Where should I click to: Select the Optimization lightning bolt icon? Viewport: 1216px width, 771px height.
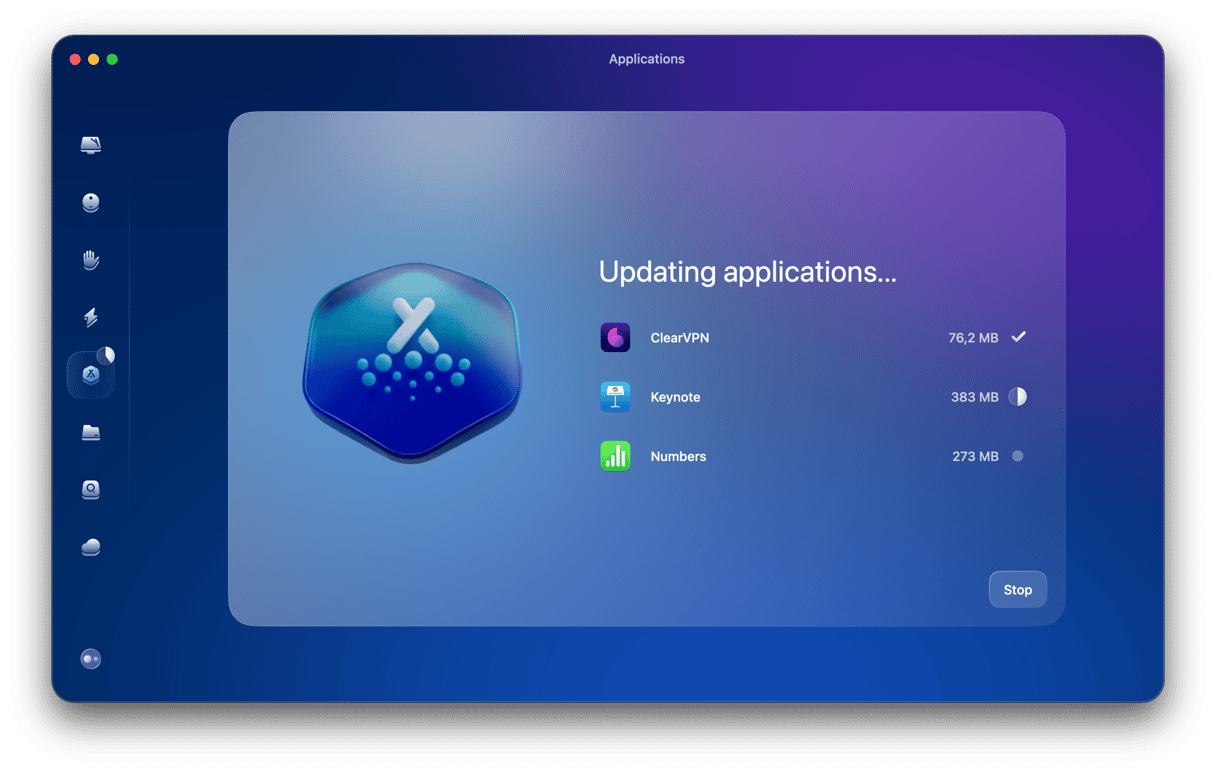91,317
